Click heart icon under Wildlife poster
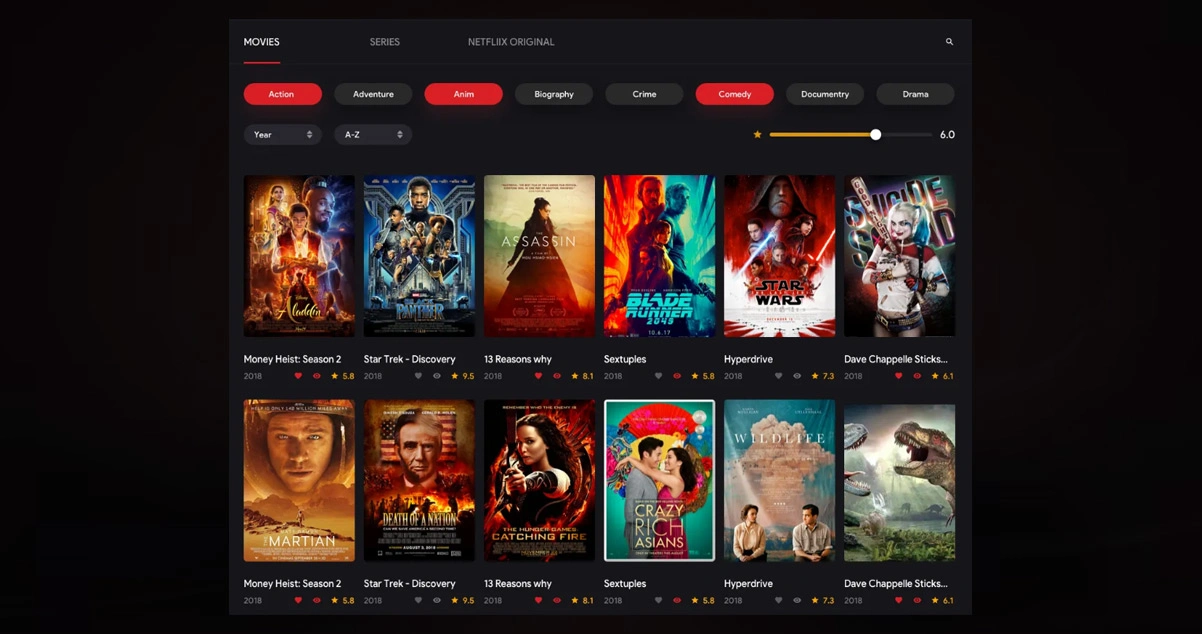The image size is (1202, 634). [778, 601]
